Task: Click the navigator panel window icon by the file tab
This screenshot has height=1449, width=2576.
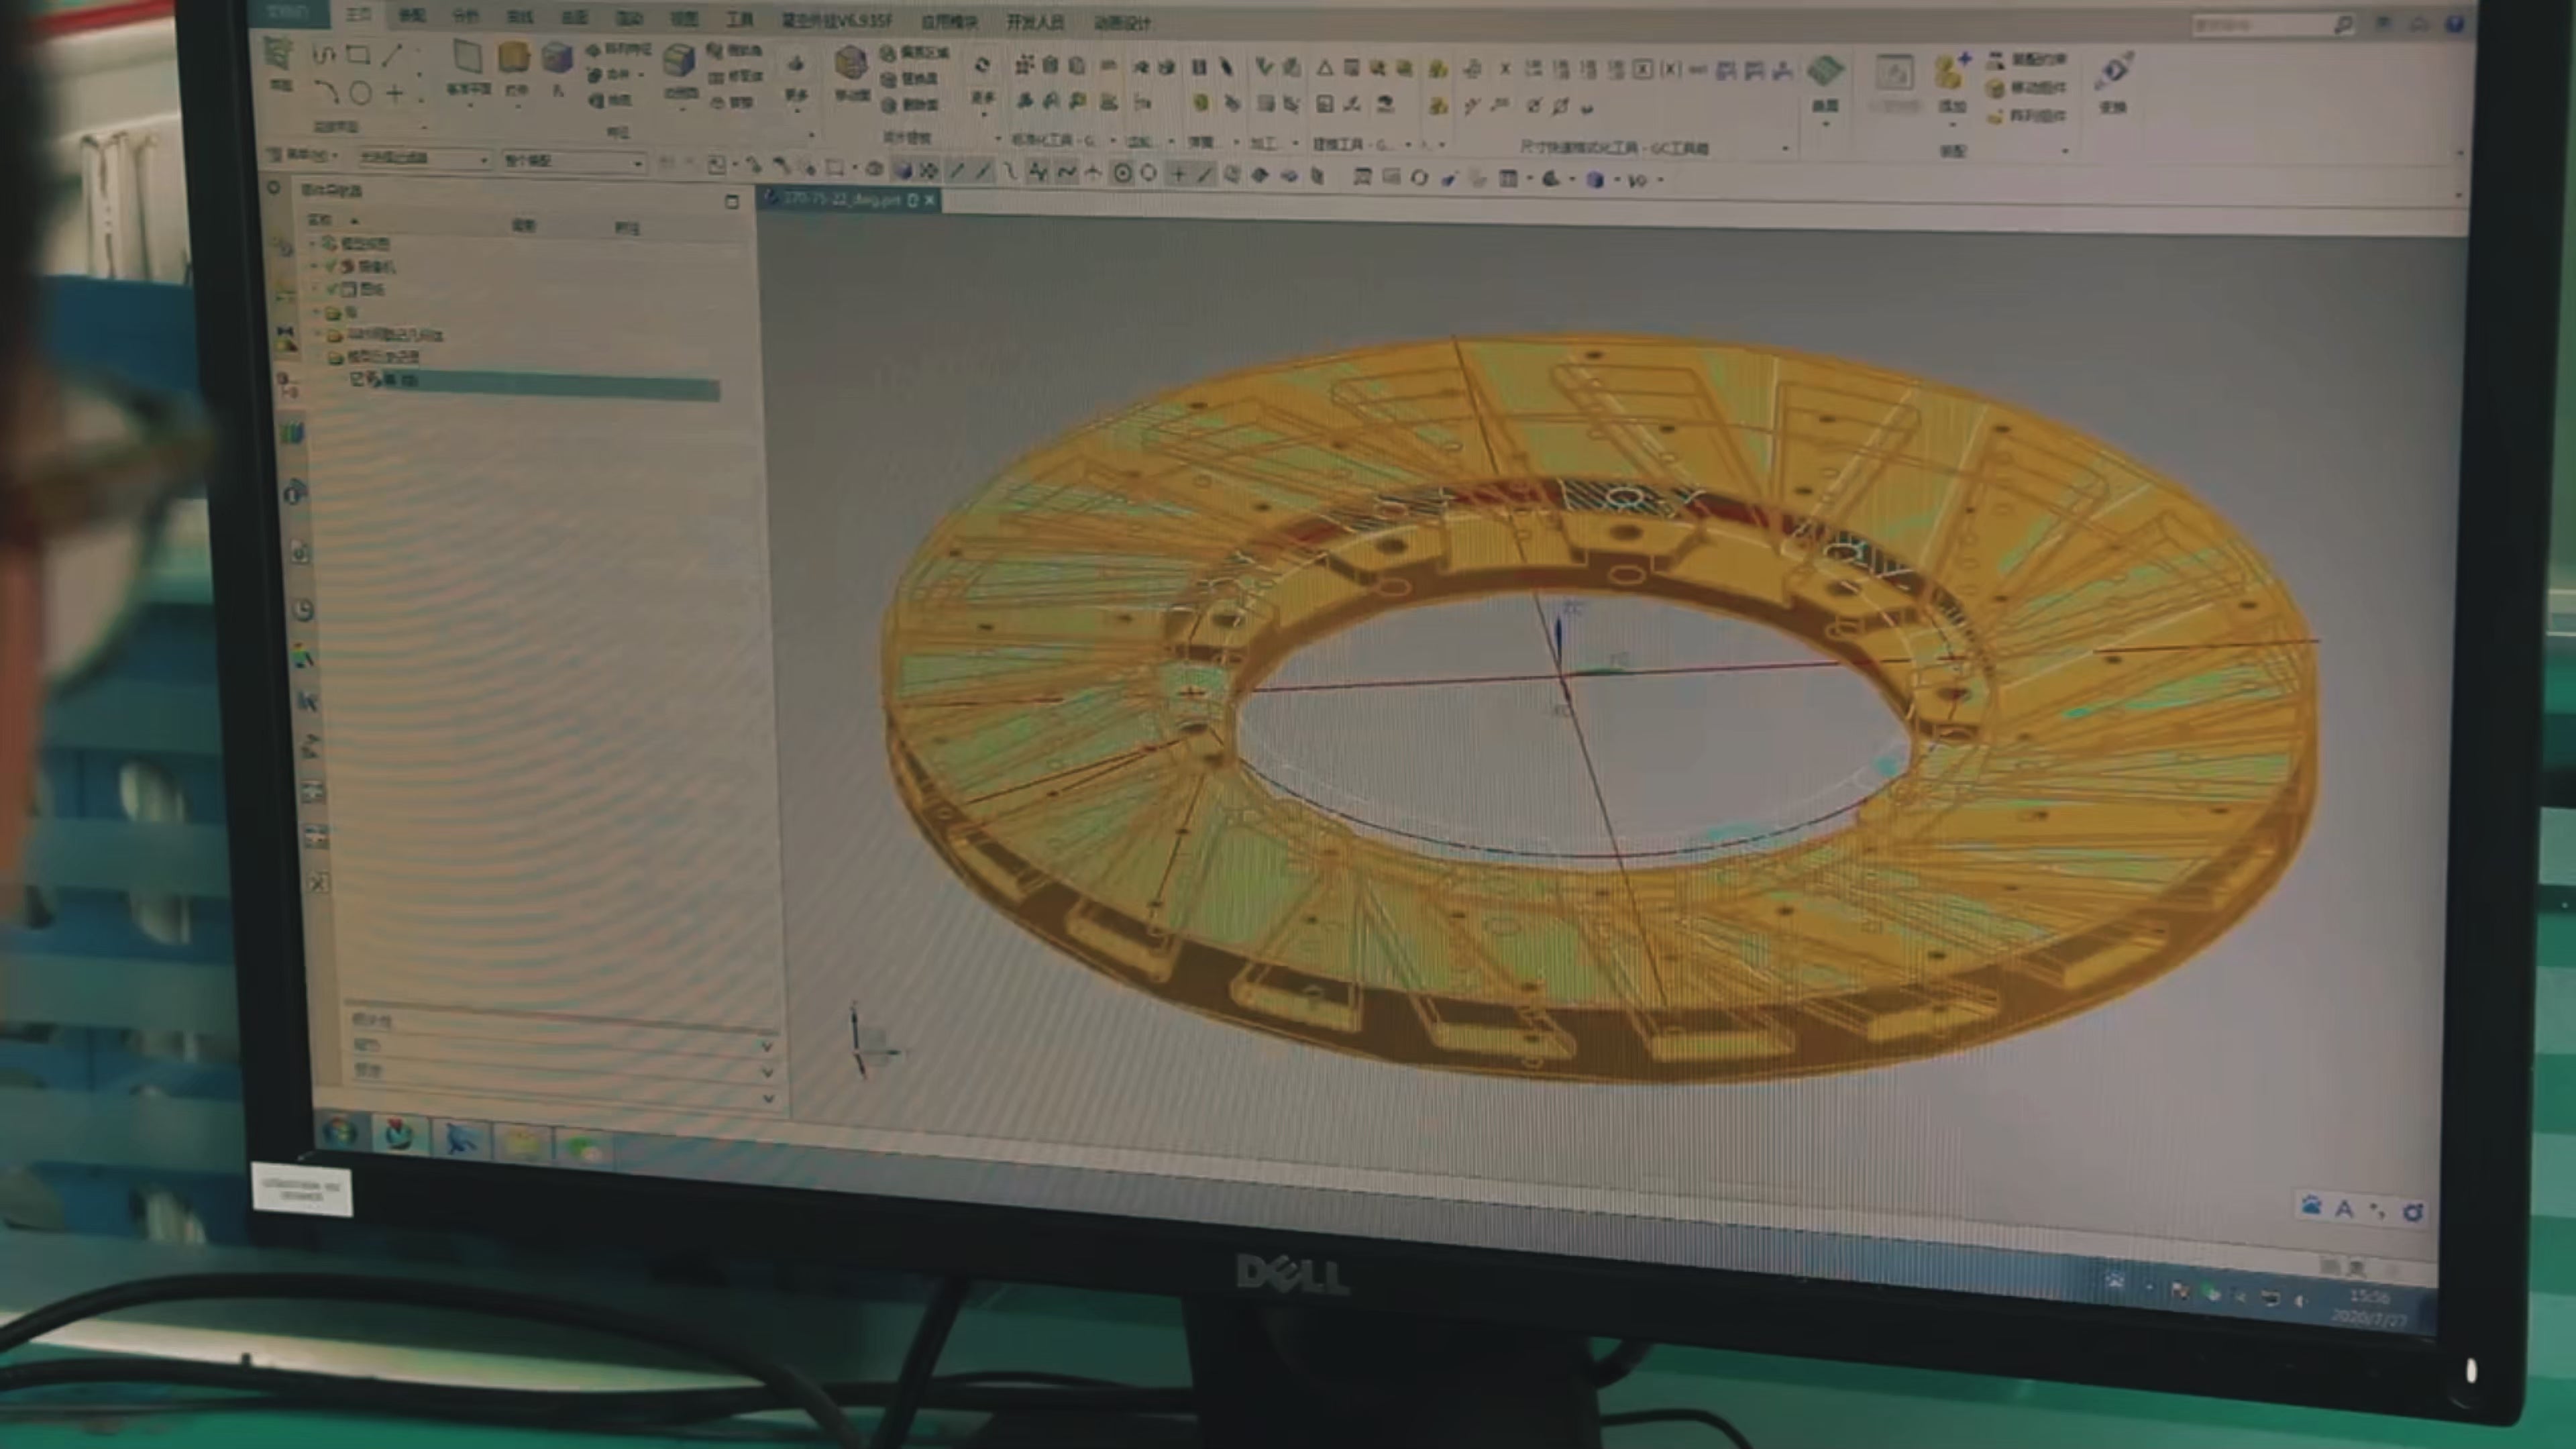Action: point(732,201)
